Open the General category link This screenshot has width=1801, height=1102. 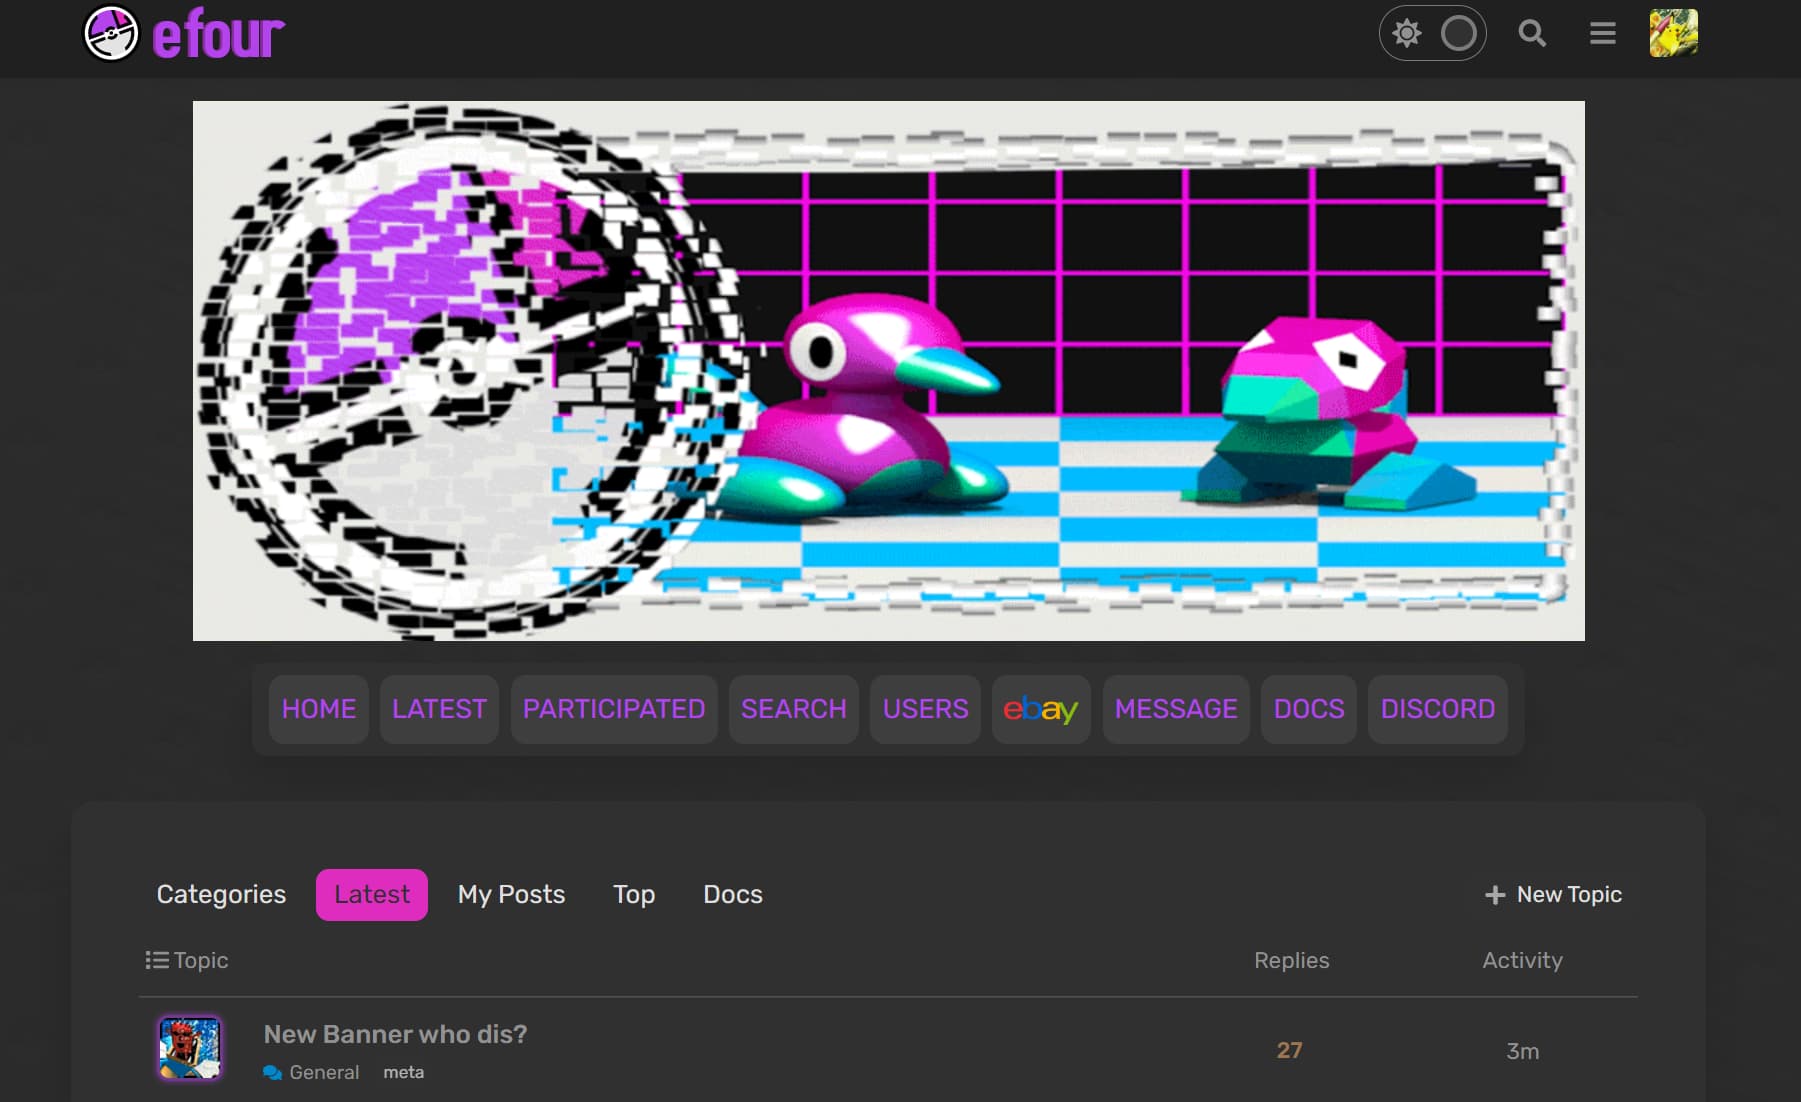coord(311,1072)
